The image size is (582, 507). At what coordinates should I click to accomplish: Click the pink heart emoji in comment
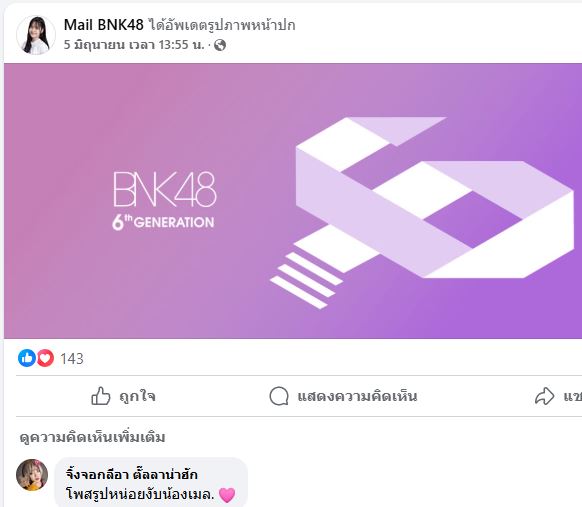pos(227,495)
